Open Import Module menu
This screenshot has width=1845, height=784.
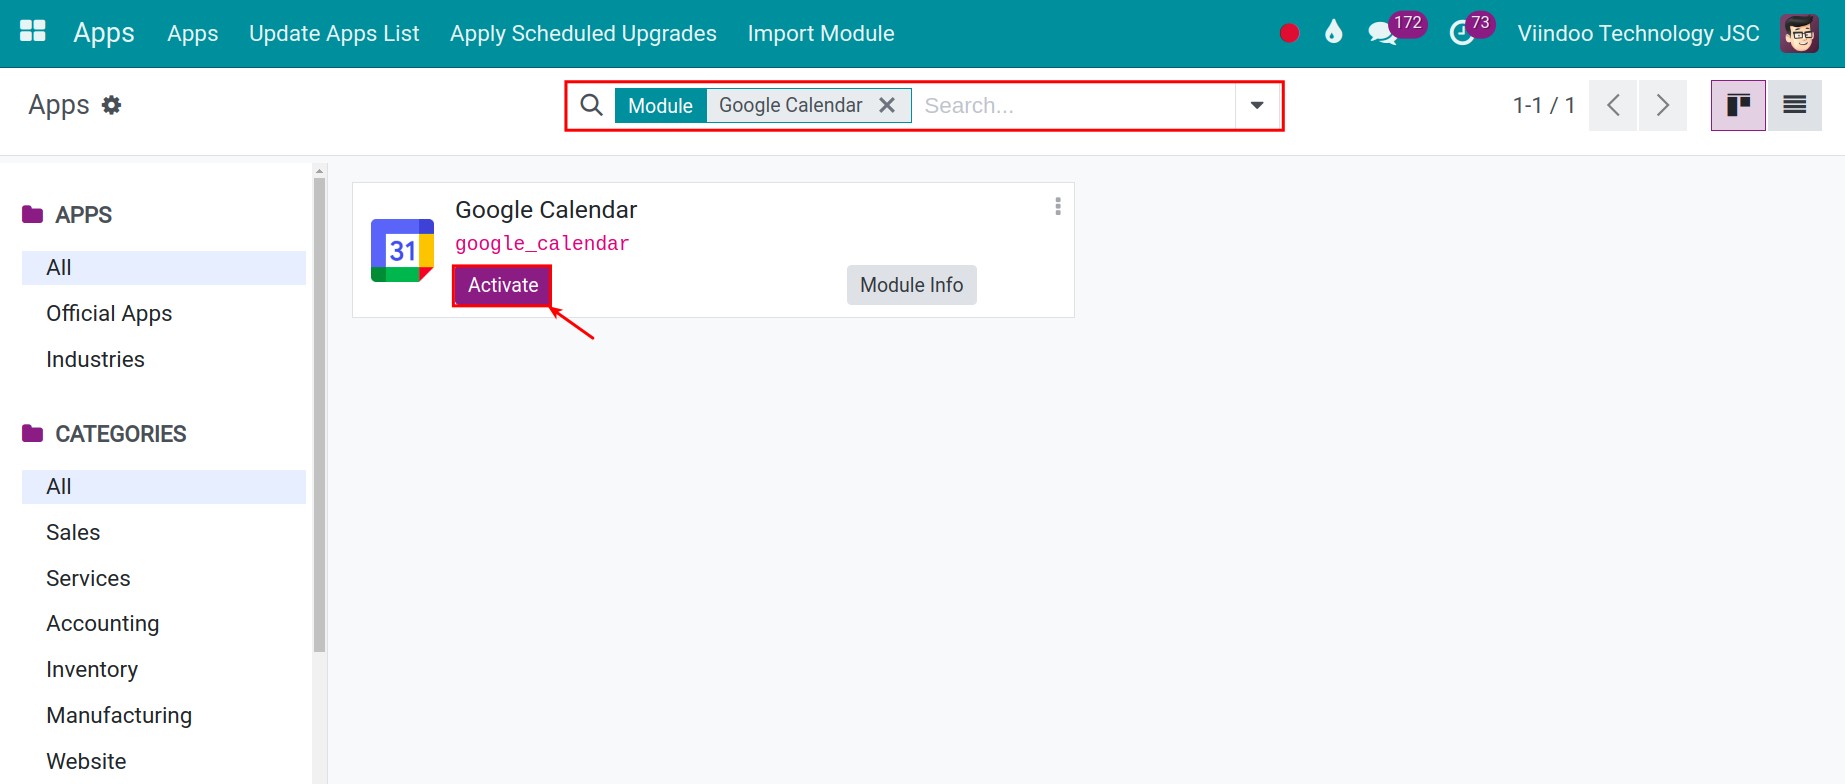tap(821, 33)
